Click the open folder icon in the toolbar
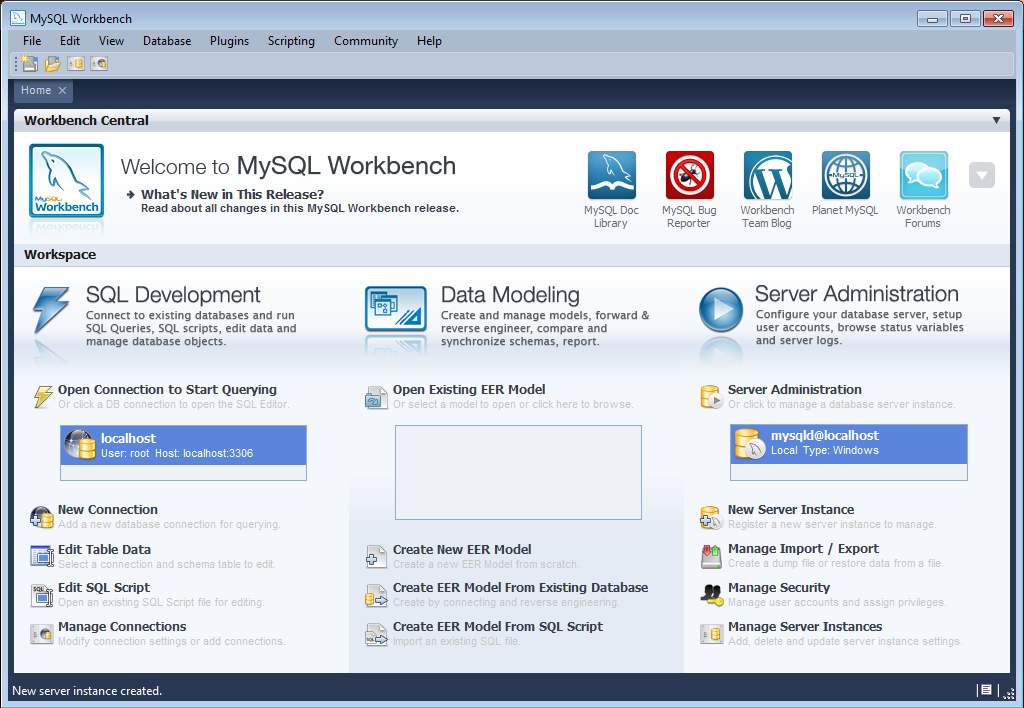The height and width of the screenshot is (708, 1024). [51, 63]
